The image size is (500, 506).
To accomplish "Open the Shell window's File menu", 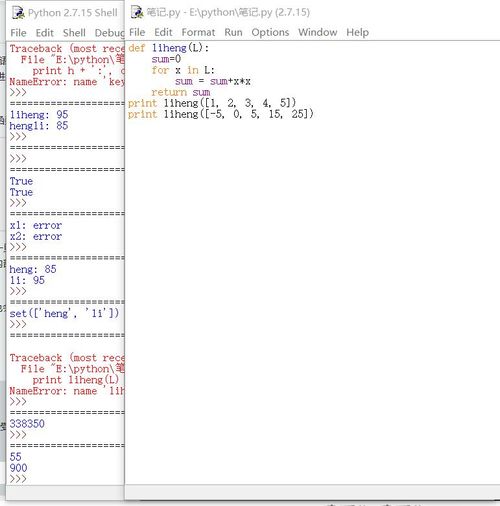I will point(18,33).
